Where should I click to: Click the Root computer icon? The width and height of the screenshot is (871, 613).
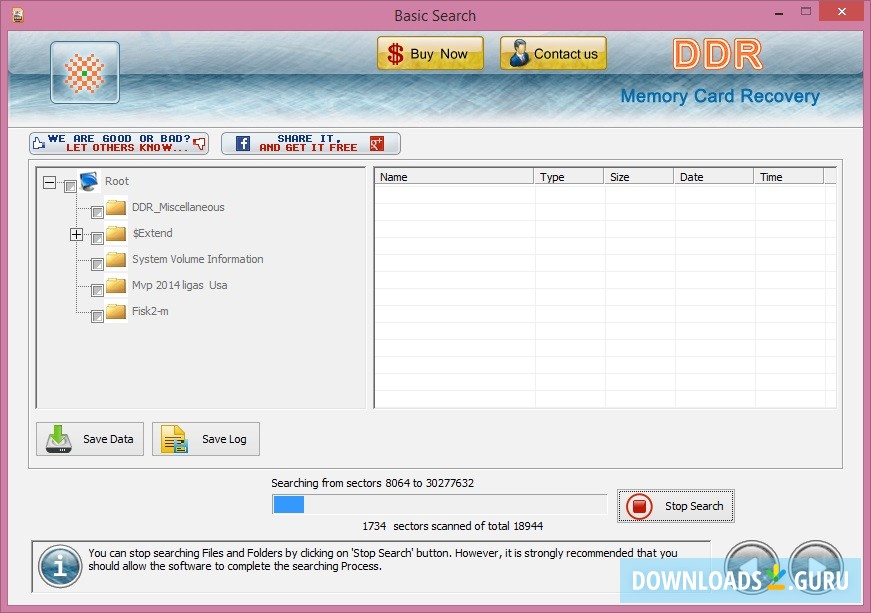(x=89, y=181)
